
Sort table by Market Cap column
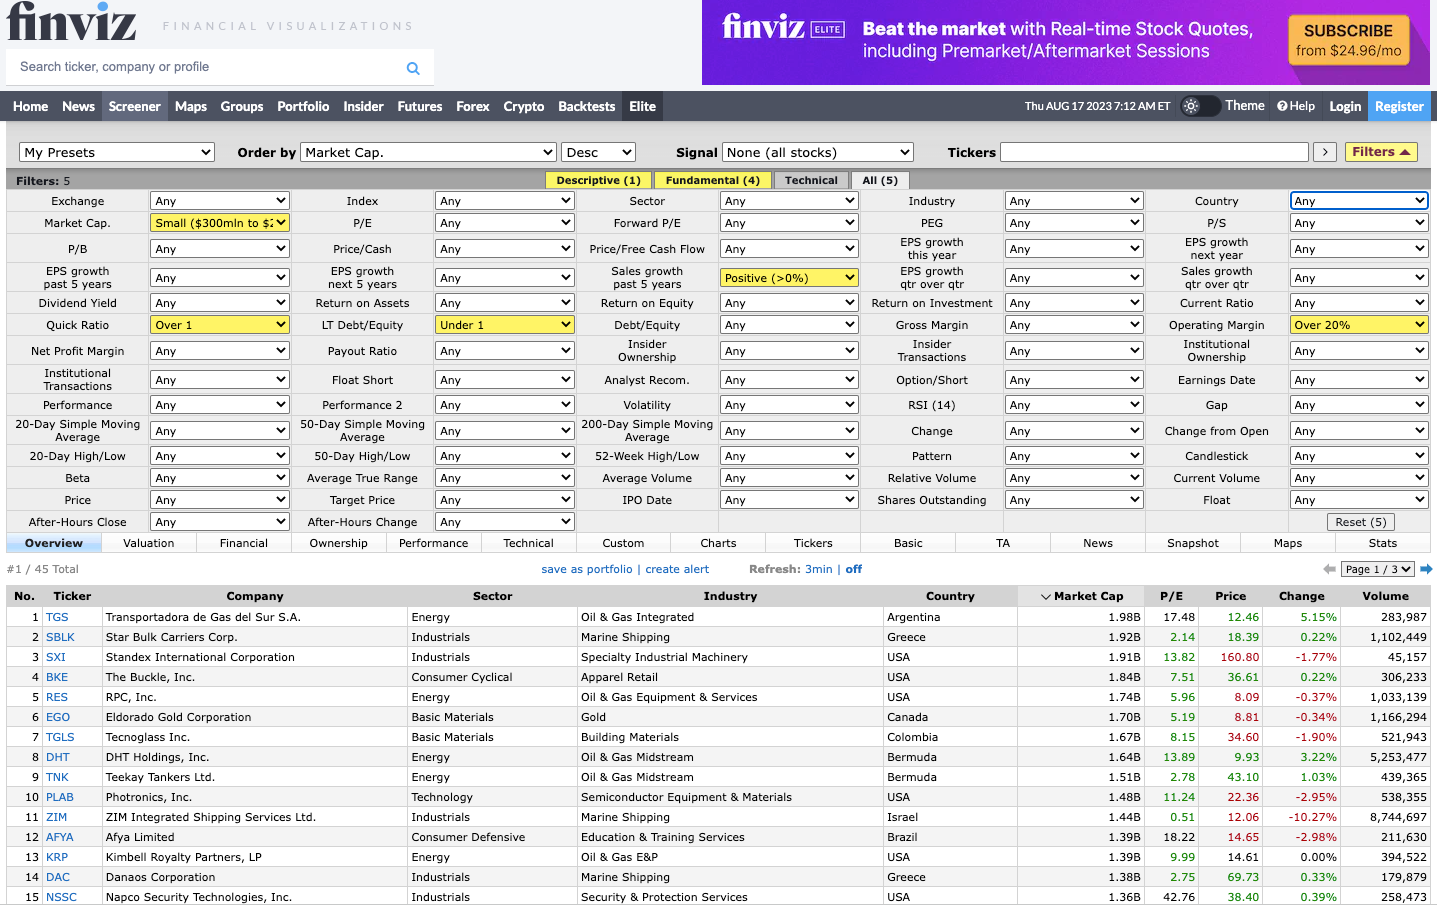coord(1082,596)
